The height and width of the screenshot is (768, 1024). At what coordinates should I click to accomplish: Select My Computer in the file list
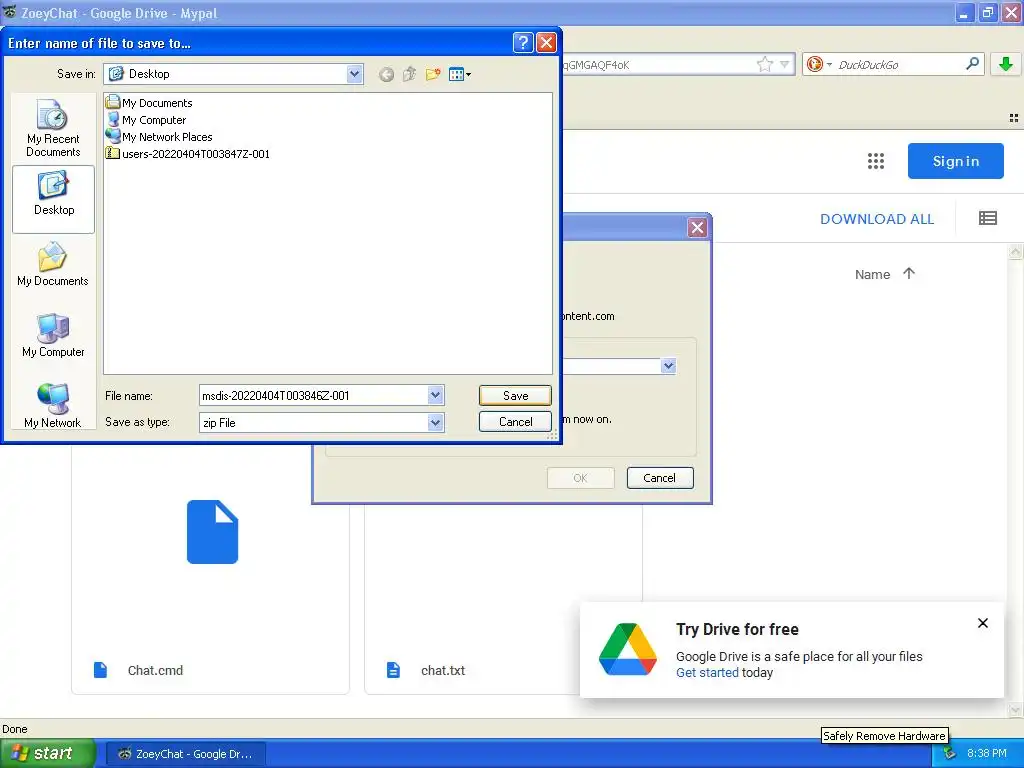(x=146, y=120)
